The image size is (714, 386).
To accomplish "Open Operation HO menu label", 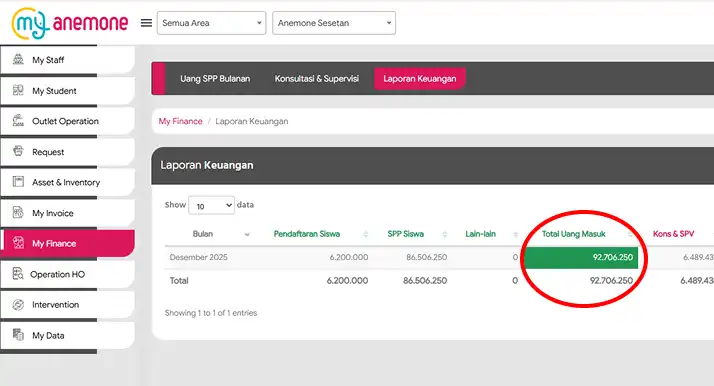I will click(57, 274).
